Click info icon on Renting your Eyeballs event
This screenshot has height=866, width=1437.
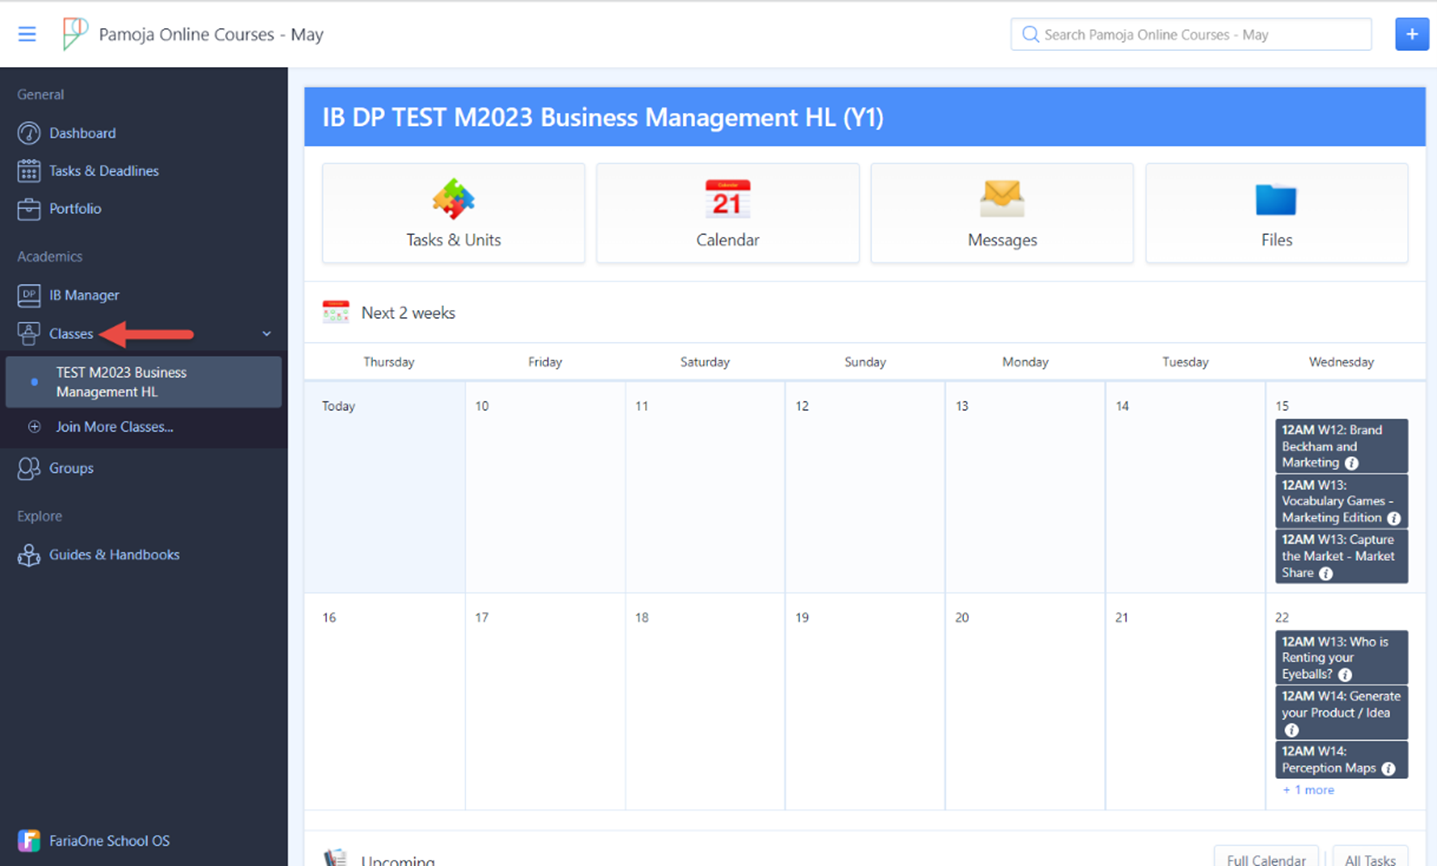(1345, 675)
